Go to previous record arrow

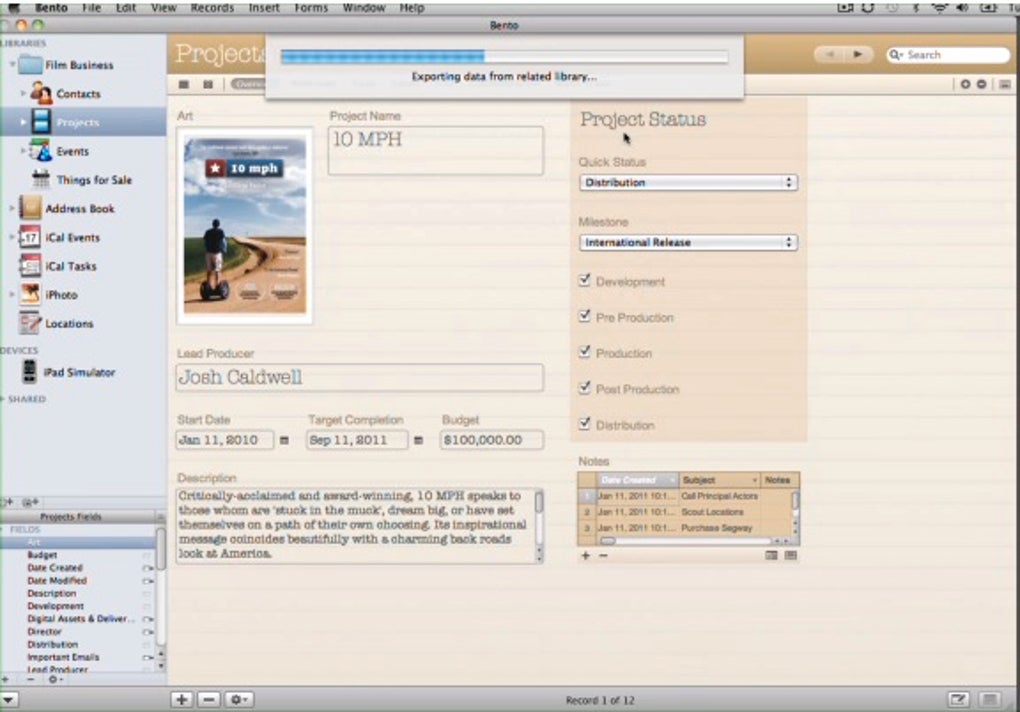click(x=830, y=55)
